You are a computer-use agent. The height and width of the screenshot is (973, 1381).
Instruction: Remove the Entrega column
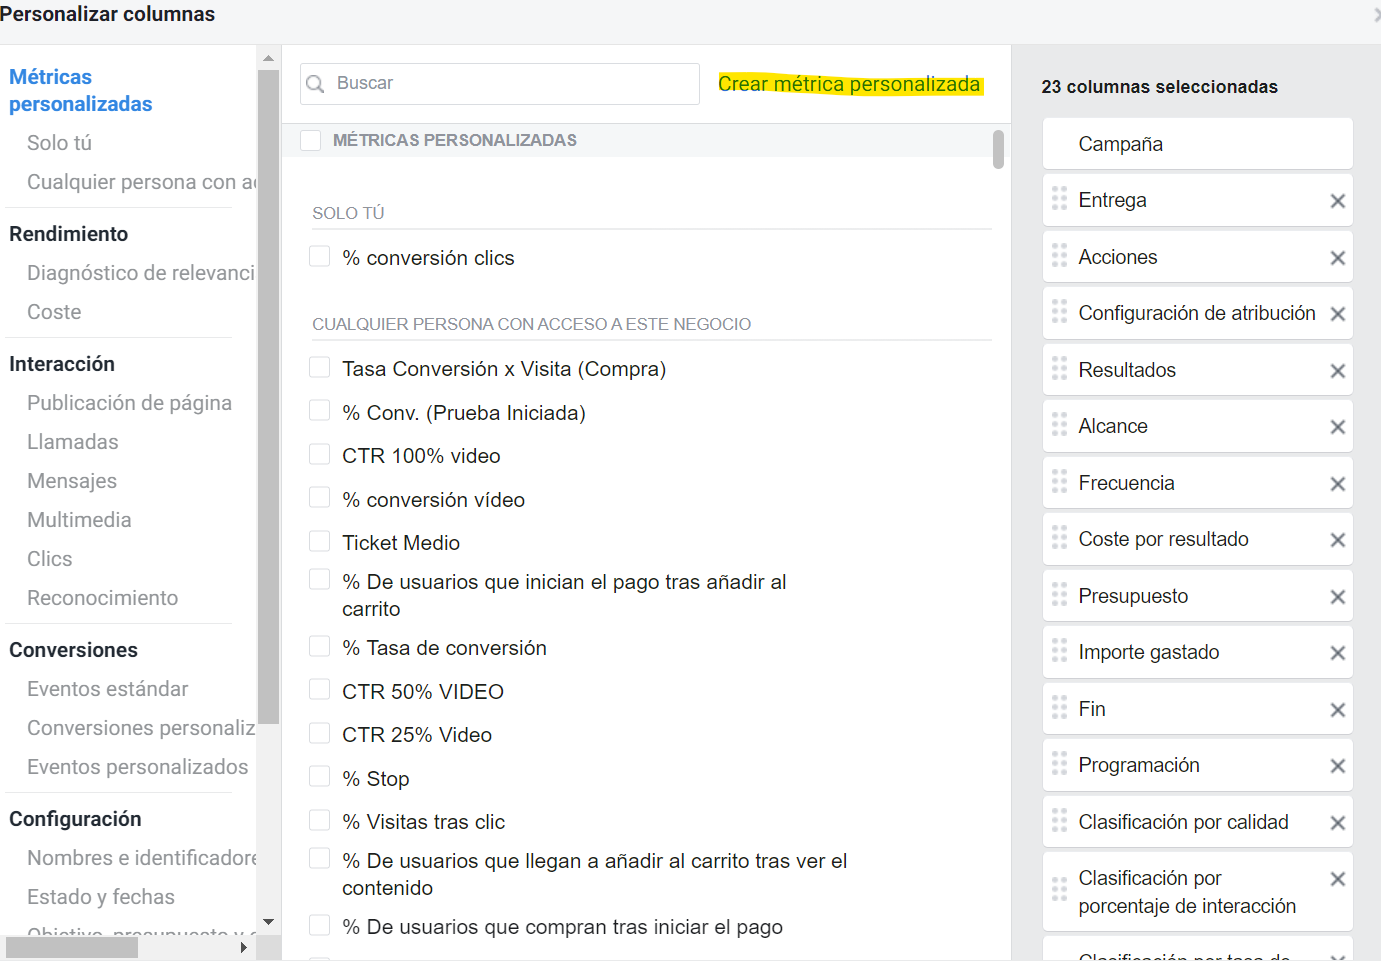pos(1337,200)
